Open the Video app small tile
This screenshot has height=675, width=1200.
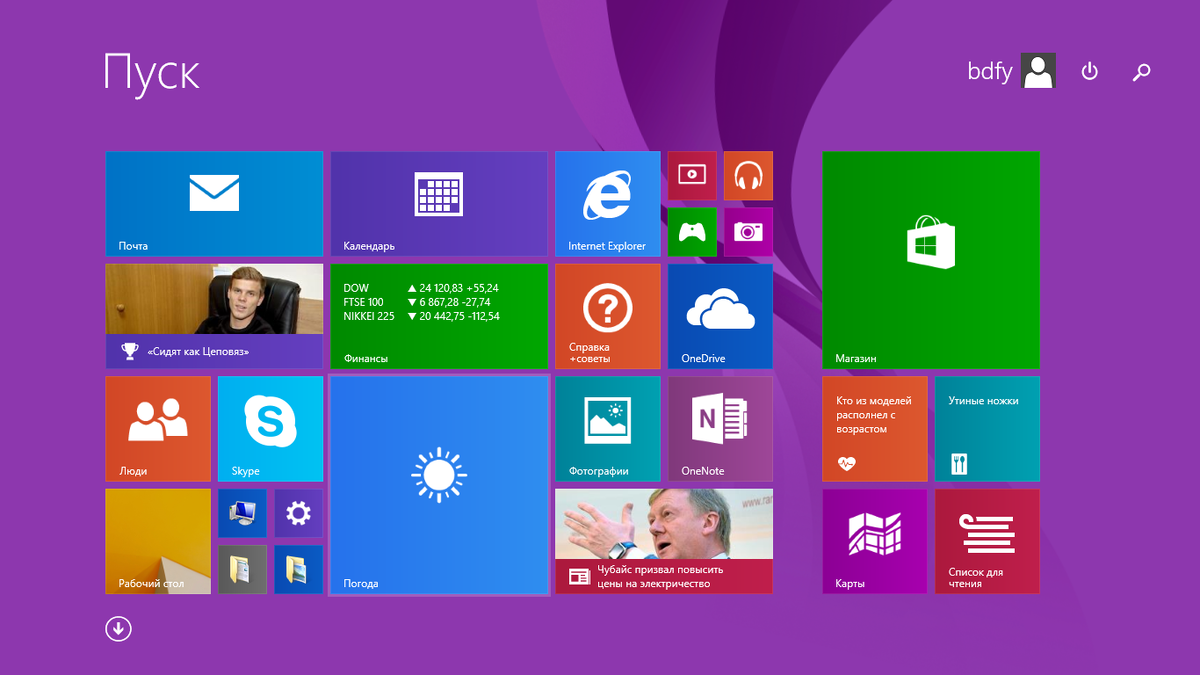coord(692,176)
